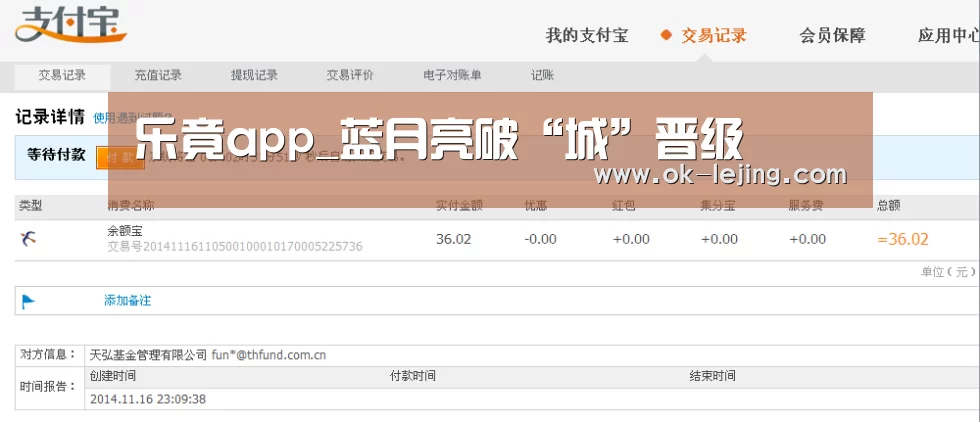The width and height of the screenshot is (980, 422).
Task: Click the +0.00 value under 集分宝
Action: pos(719,239)
